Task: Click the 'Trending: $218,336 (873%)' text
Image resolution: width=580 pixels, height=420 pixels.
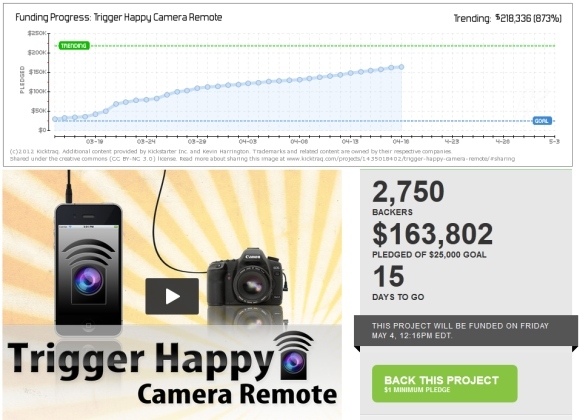Action: [x=508, y=18]
